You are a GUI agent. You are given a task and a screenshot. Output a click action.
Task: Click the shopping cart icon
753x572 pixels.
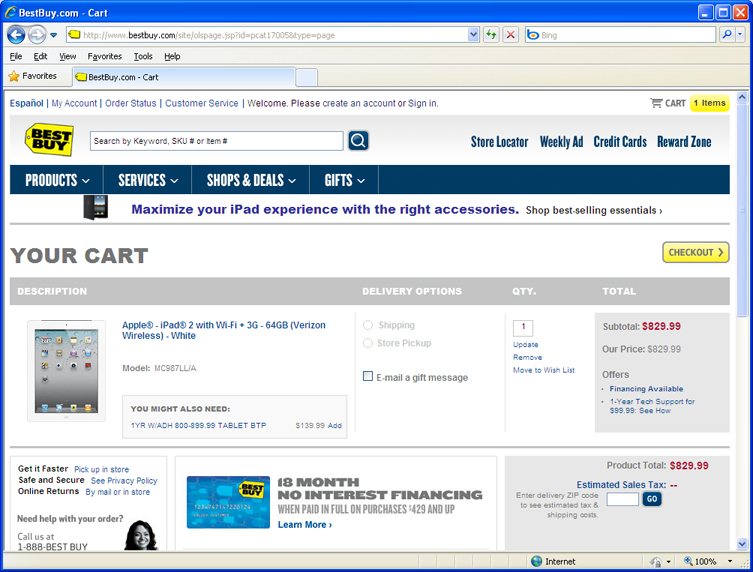pyautogui.click(x=656, y=103)
